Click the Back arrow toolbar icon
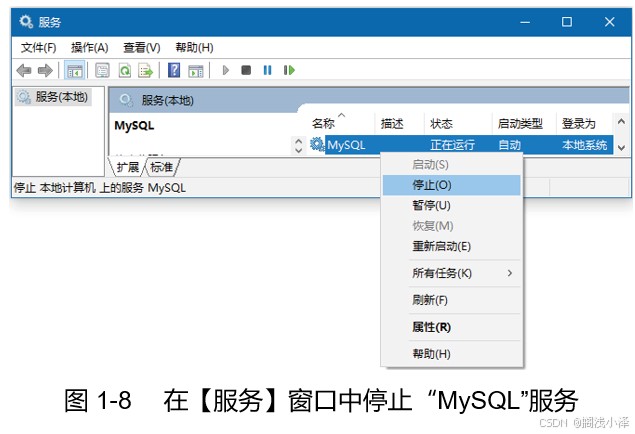The image size is (635, 434). [x=24, y=70]
